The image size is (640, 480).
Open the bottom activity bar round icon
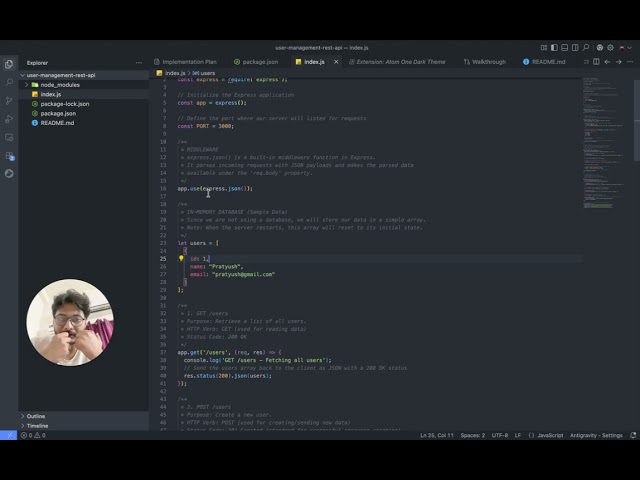tap(9, 174)
